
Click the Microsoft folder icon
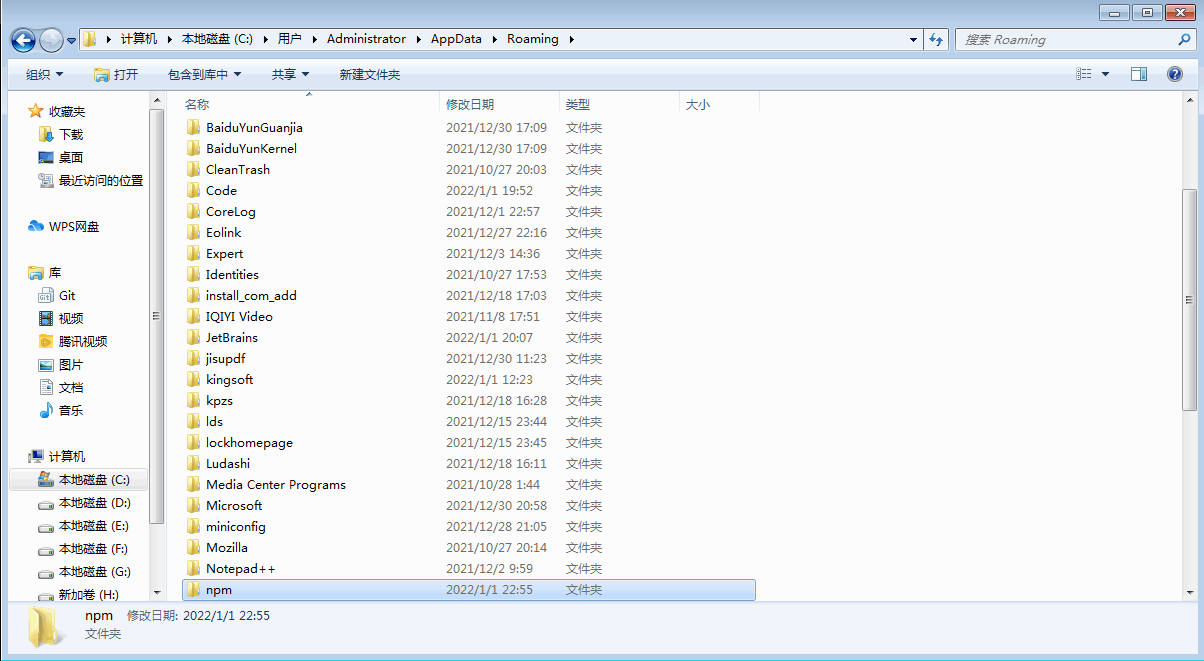coord(194,505)
